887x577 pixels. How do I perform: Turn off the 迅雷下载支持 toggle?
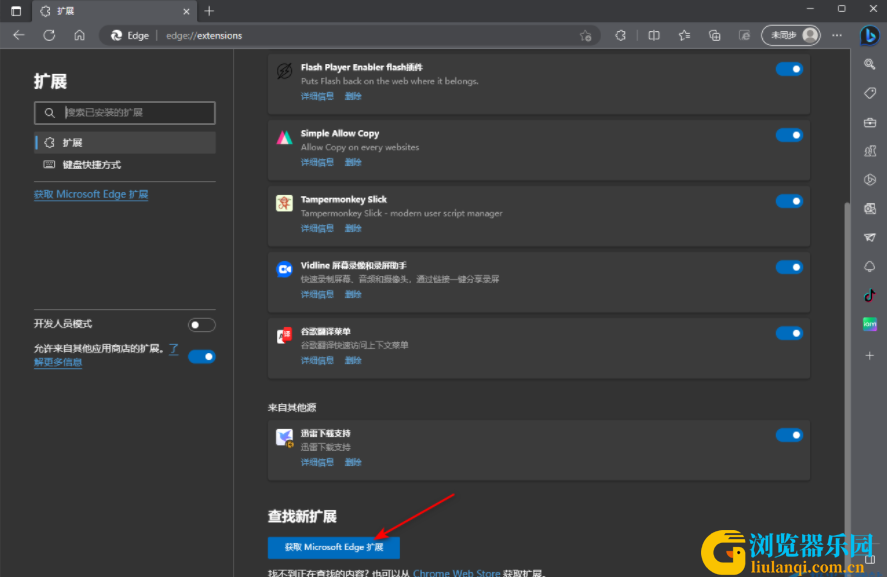coord(789,435)
